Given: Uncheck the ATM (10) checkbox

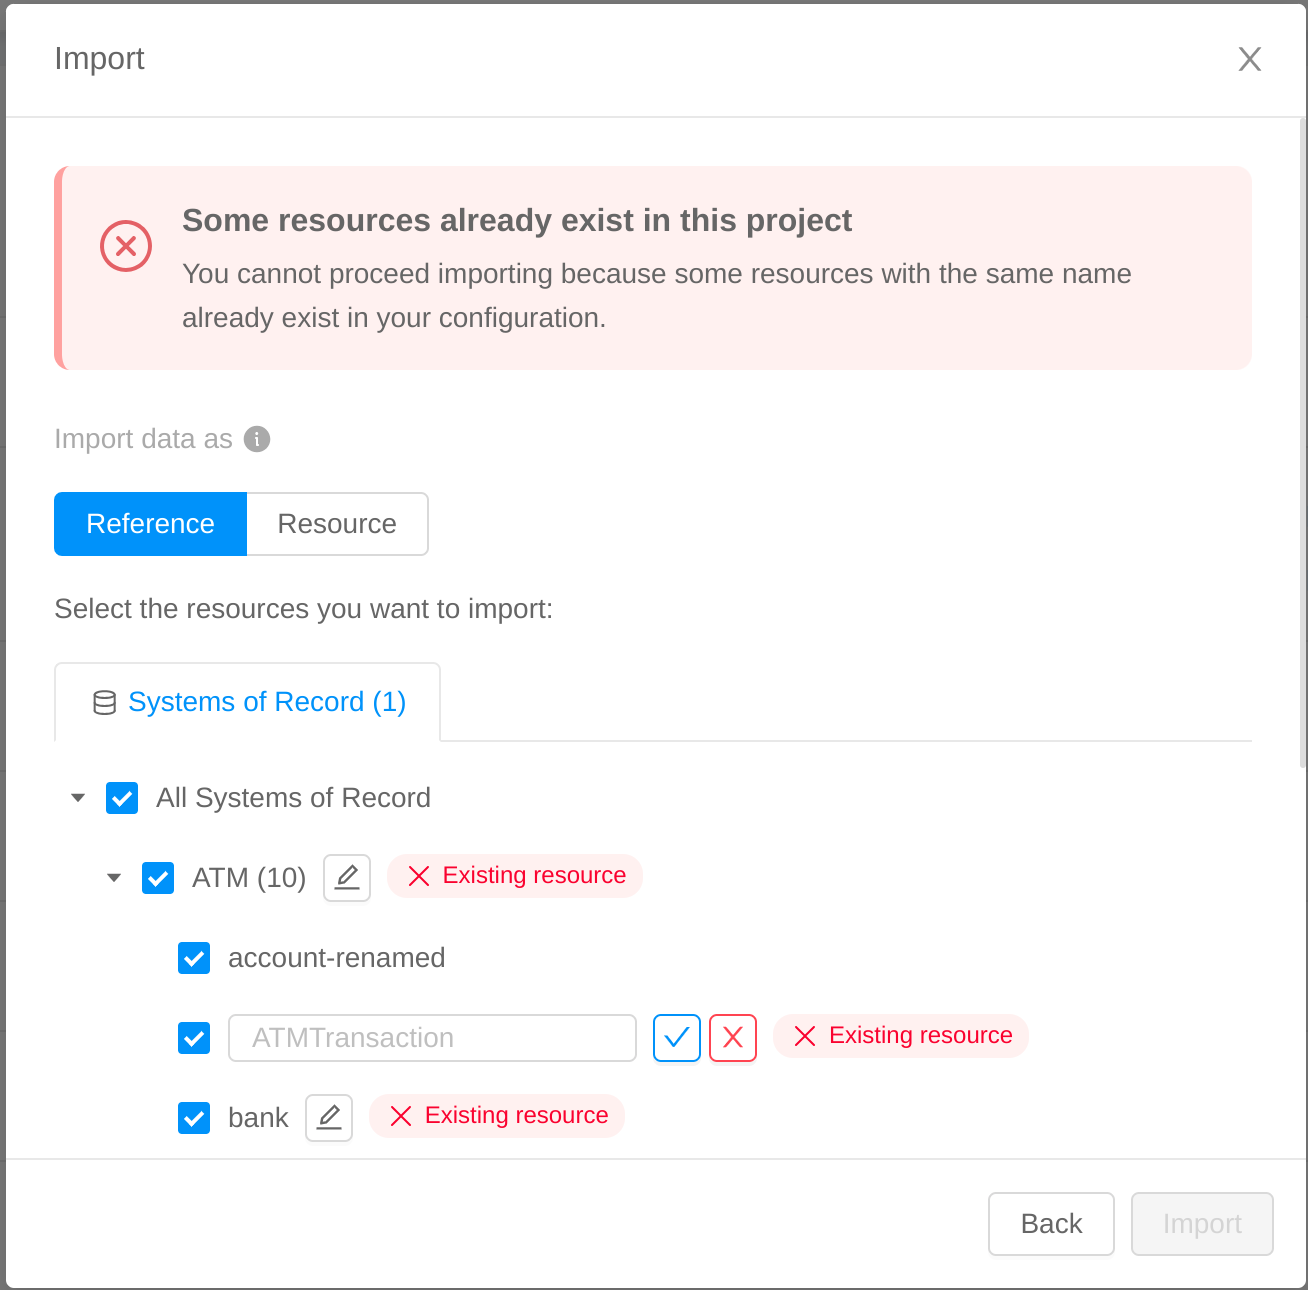Looking at the screenshot, I should point(158,878).
